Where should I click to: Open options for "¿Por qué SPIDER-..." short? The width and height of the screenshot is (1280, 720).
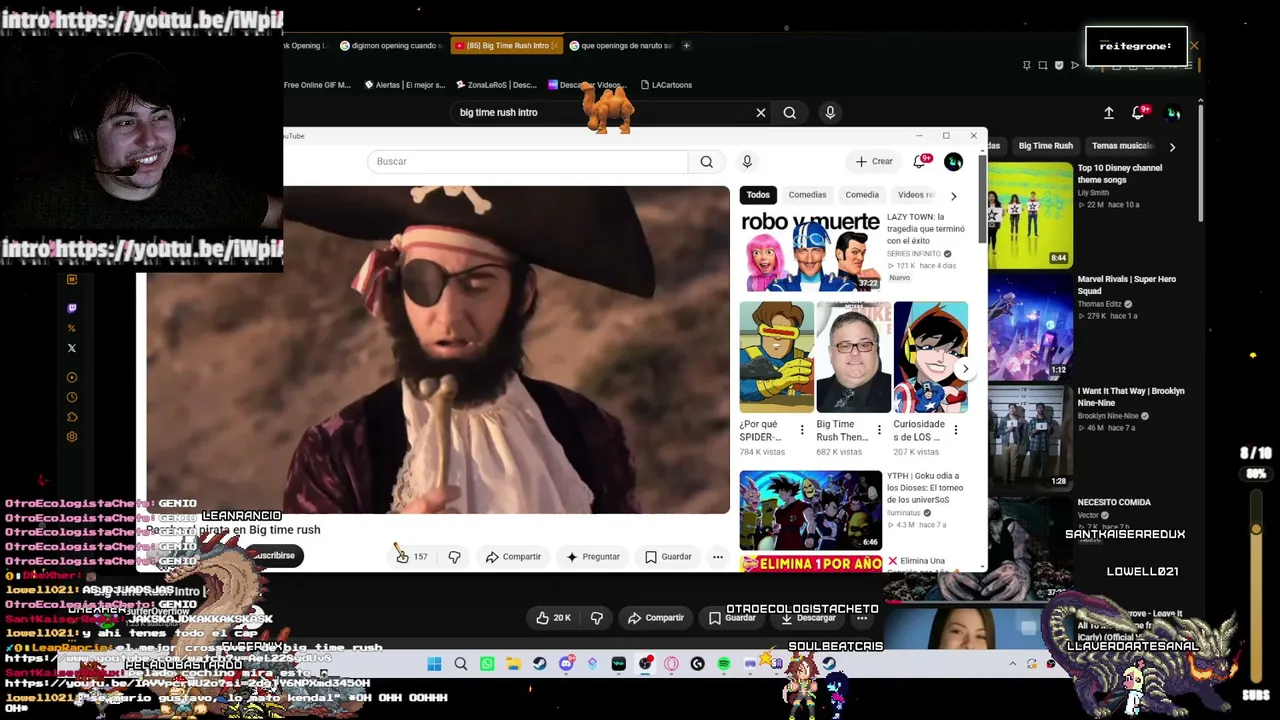[x=801, y=430]
